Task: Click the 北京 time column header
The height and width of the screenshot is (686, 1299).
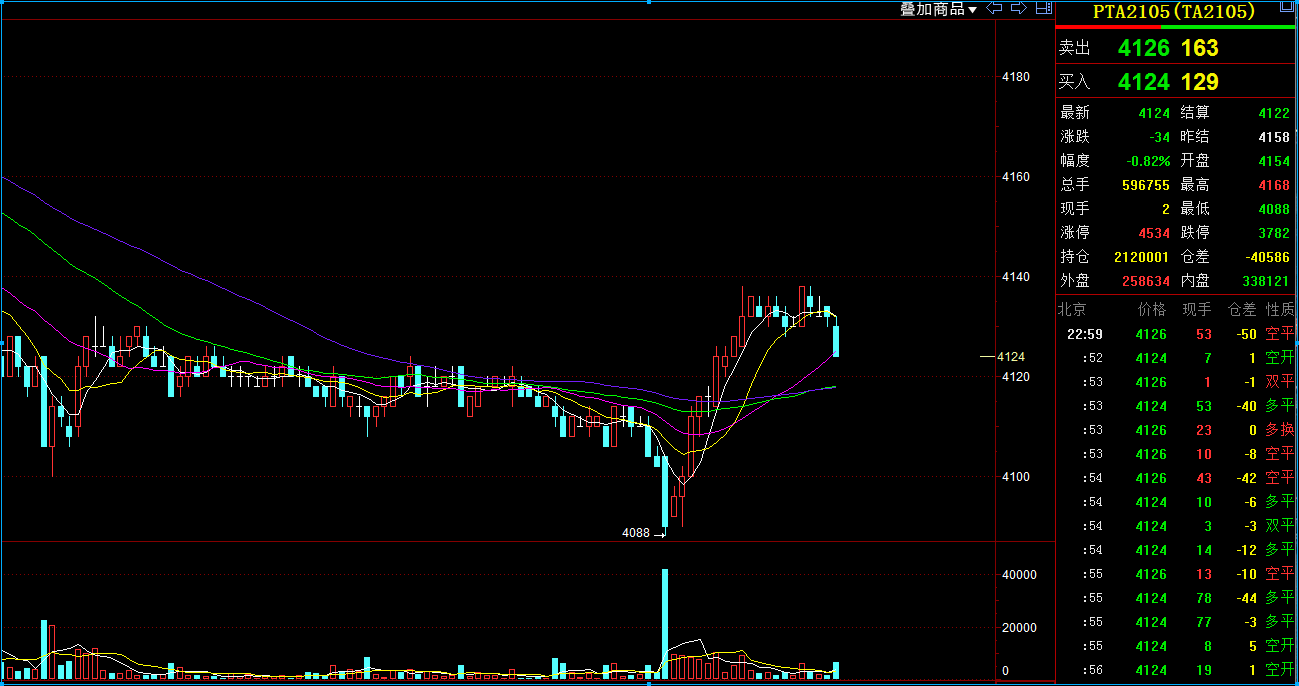Action: [x=1073, y=310]
